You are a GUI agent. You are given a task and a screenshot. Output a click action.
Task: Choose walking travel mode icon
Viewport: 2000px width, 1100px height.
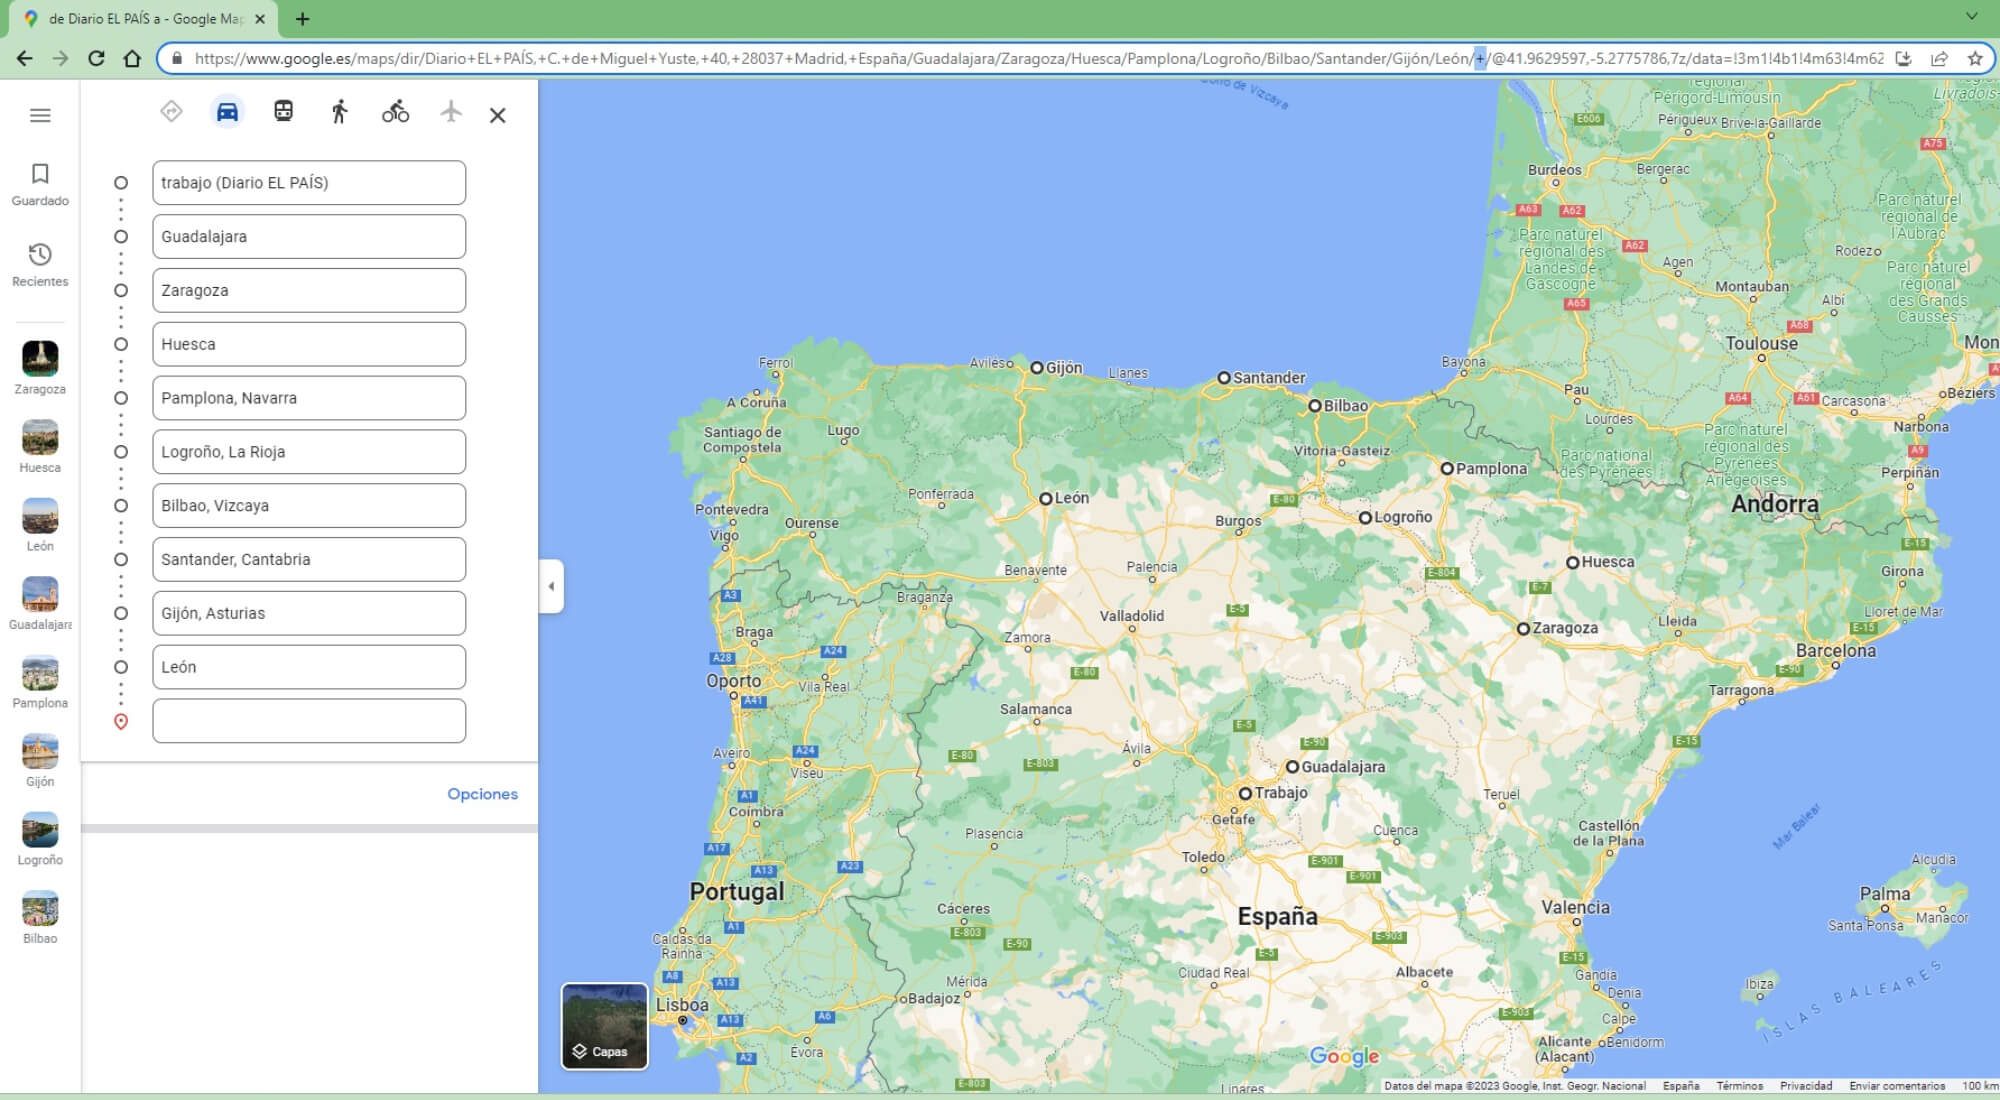click(x=339, y=111)
